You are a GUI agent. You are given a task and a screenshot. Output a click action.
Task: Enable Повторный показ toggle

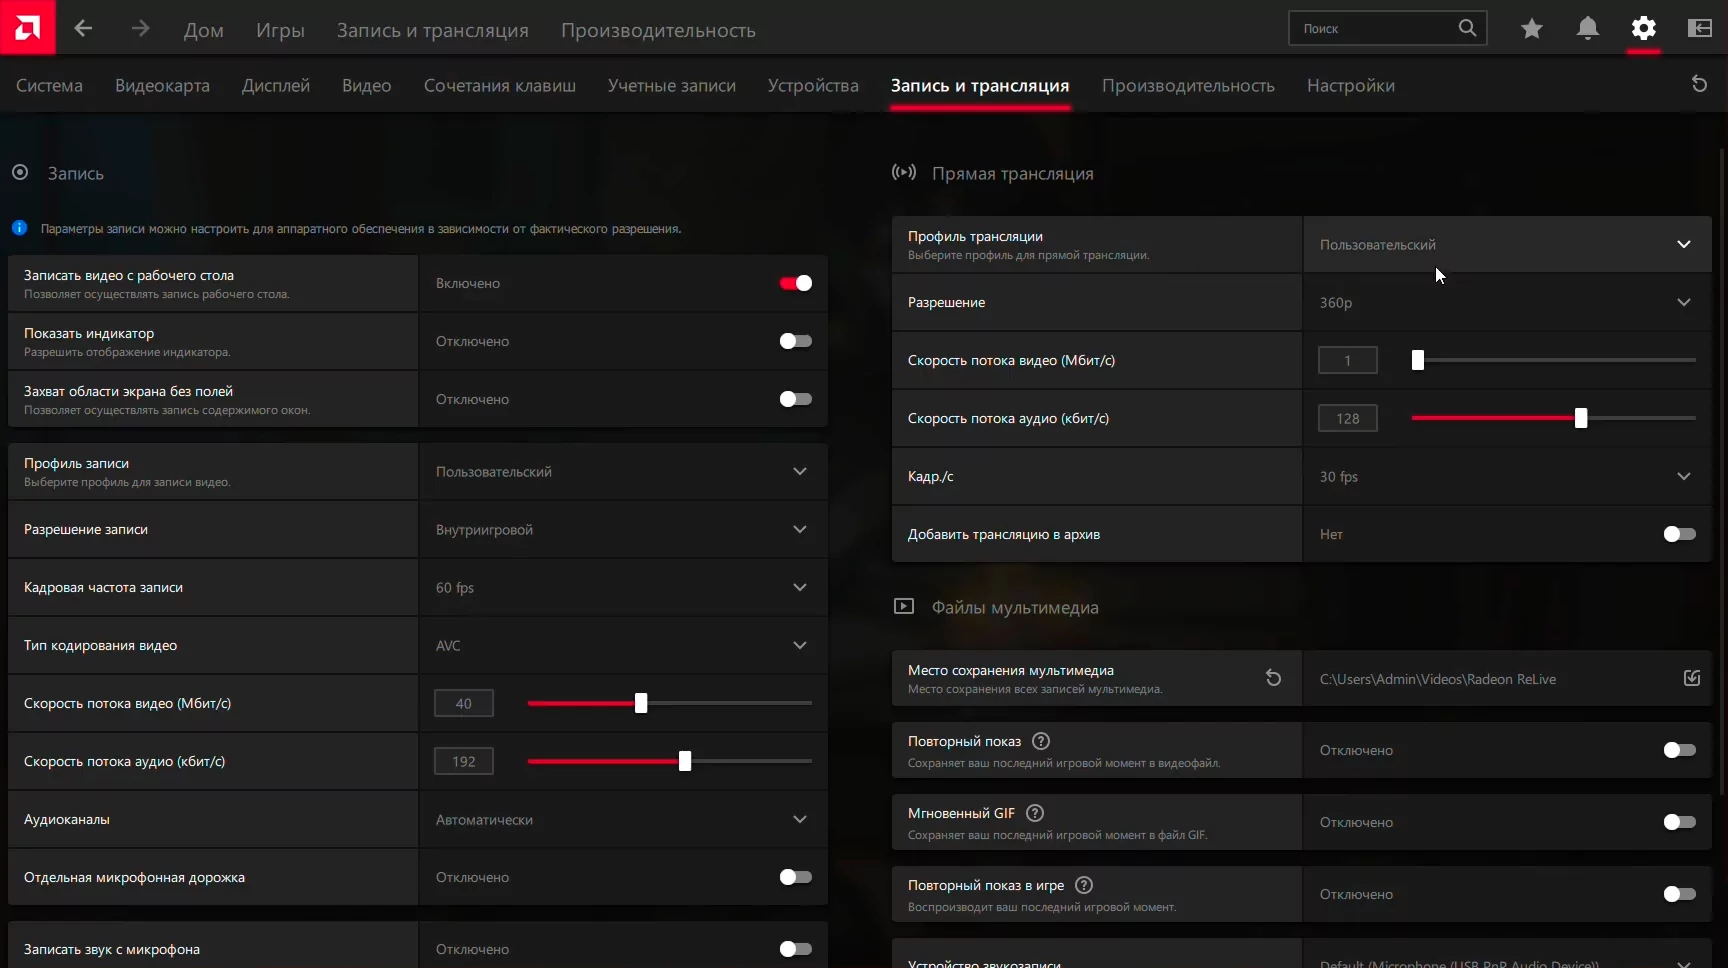click(1680, 750)
